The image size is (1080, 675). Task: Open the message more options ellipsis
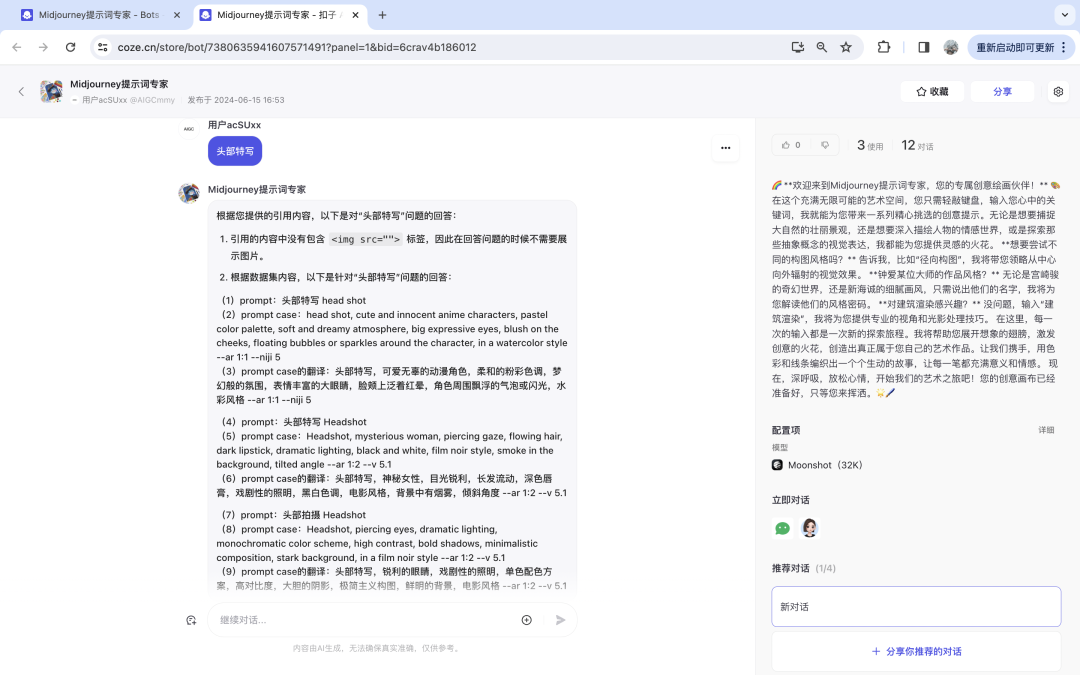click(725, 147)
